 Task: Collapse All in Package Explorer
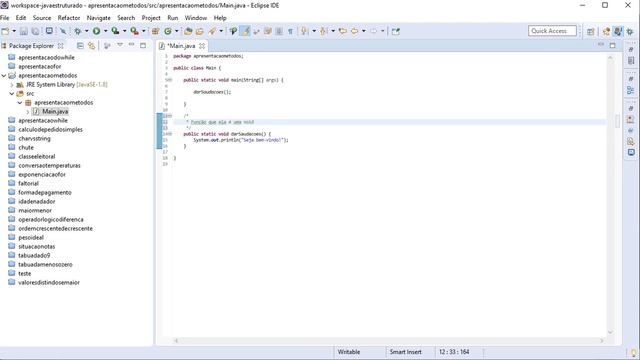click(x=80, y=46)
